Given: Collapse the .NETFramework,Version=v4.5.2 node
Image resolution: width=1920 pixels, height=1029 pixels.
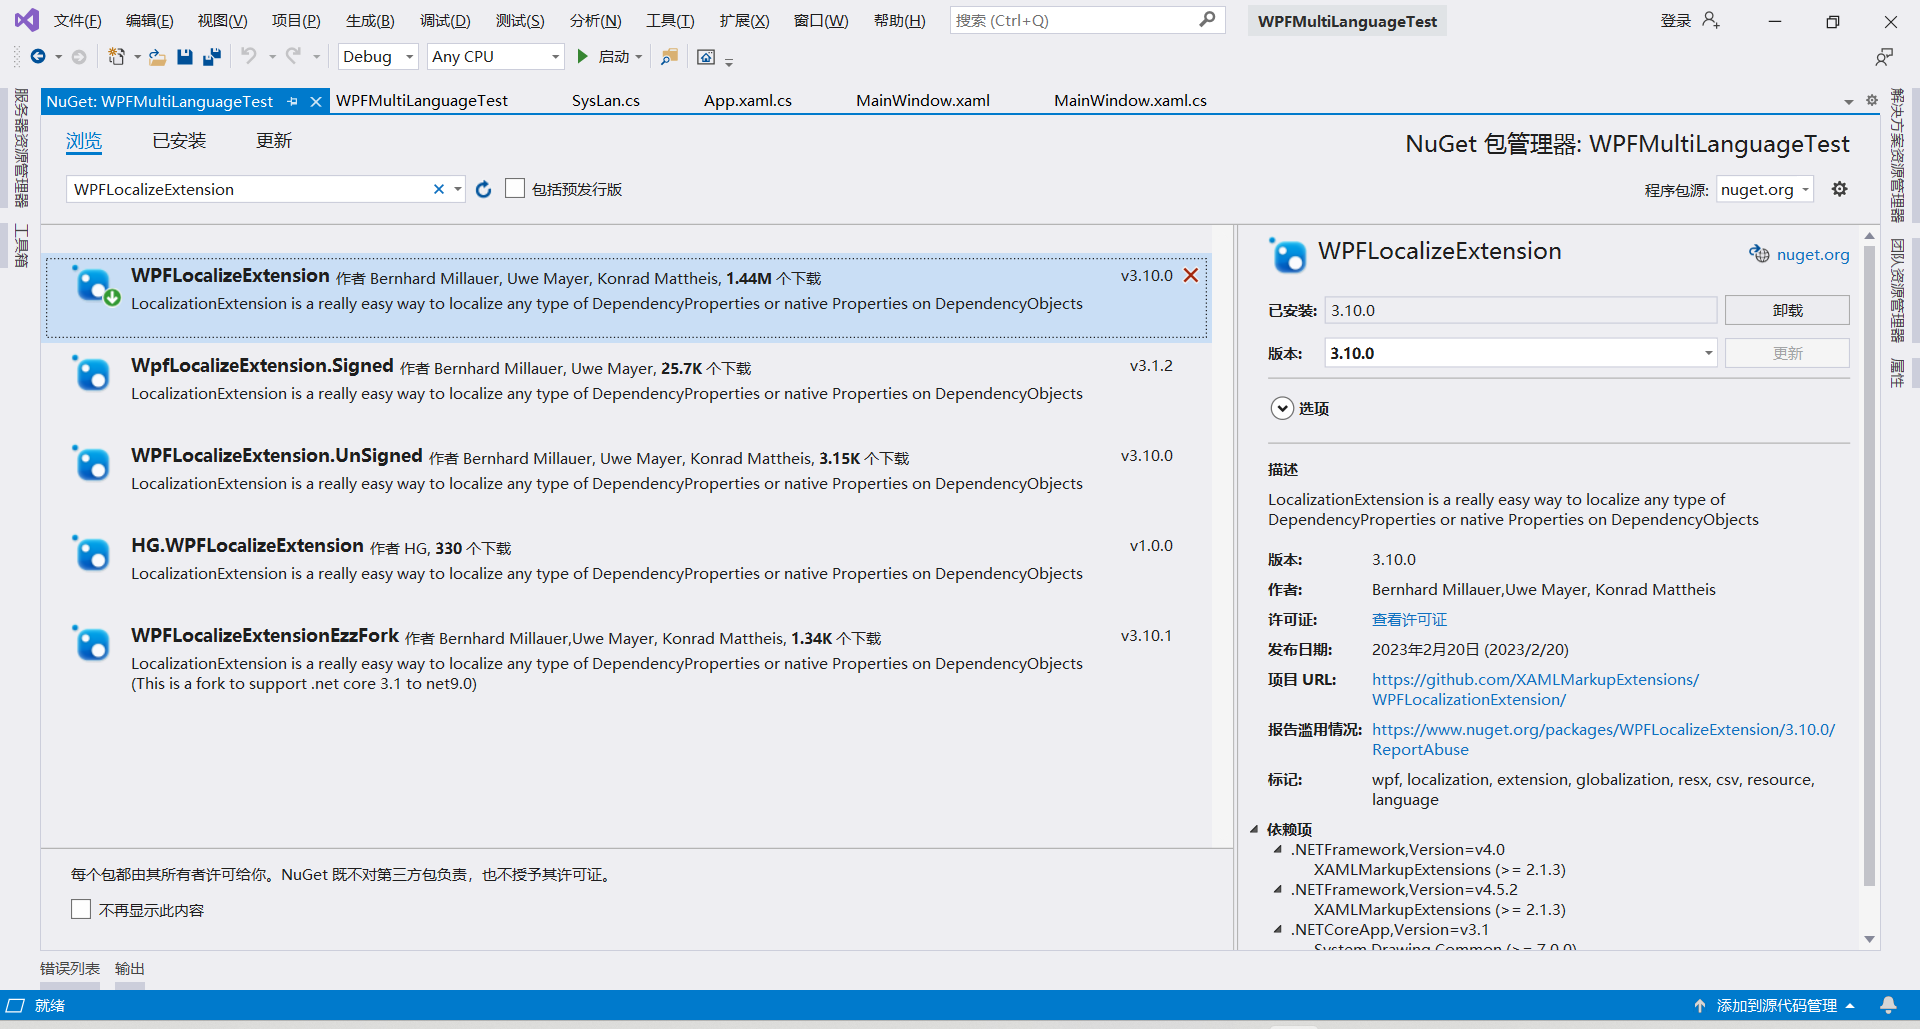Looking at the screenshot, I should click(x=1278, y=889).
